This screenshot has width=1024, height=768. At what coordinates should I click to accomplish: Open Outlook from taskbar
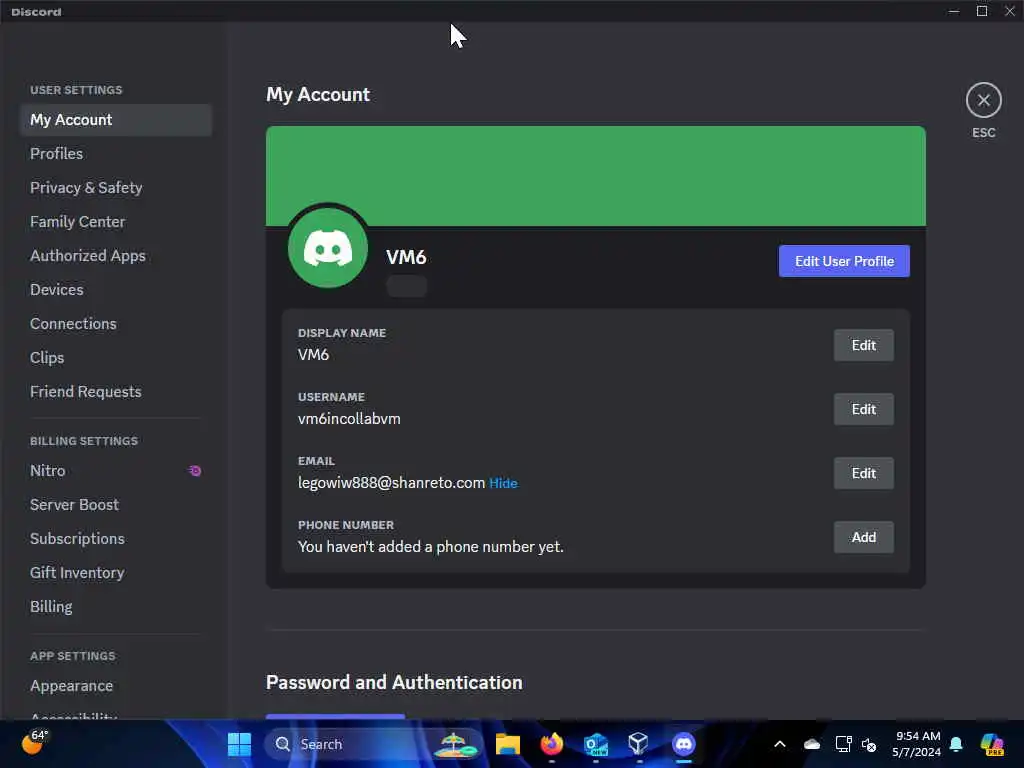596,744
